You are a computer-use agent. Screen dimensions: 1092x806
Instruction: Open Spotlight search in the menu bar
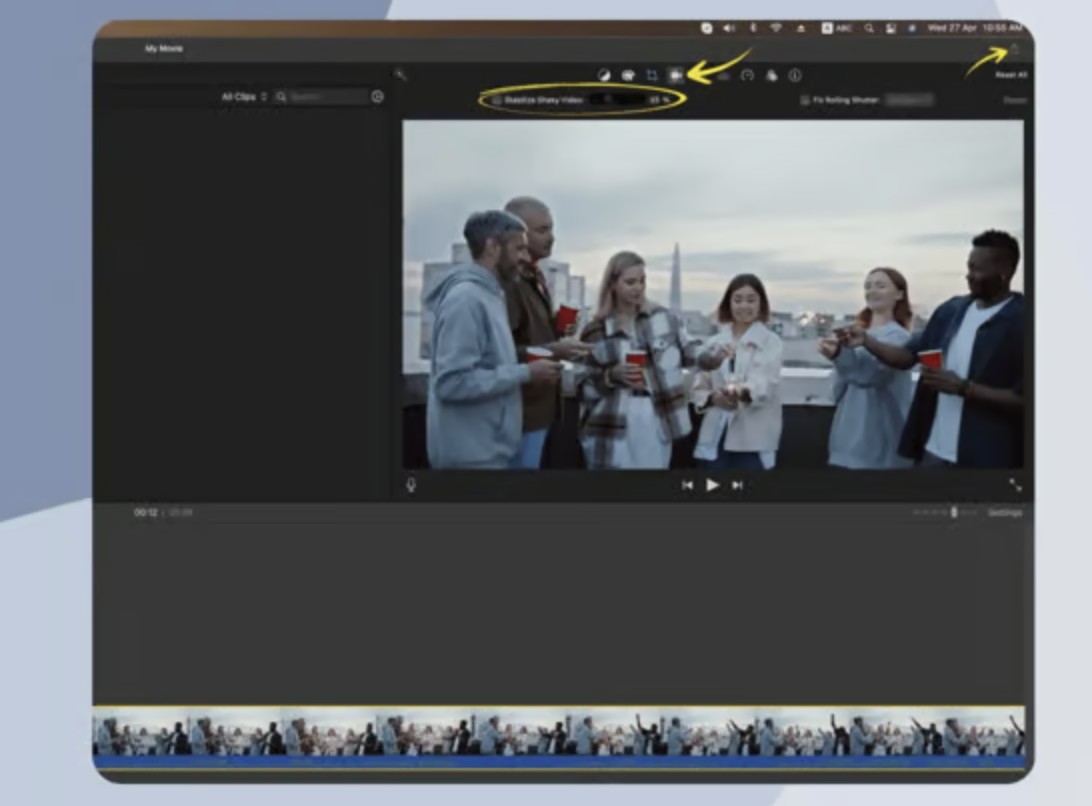point(868,28)
